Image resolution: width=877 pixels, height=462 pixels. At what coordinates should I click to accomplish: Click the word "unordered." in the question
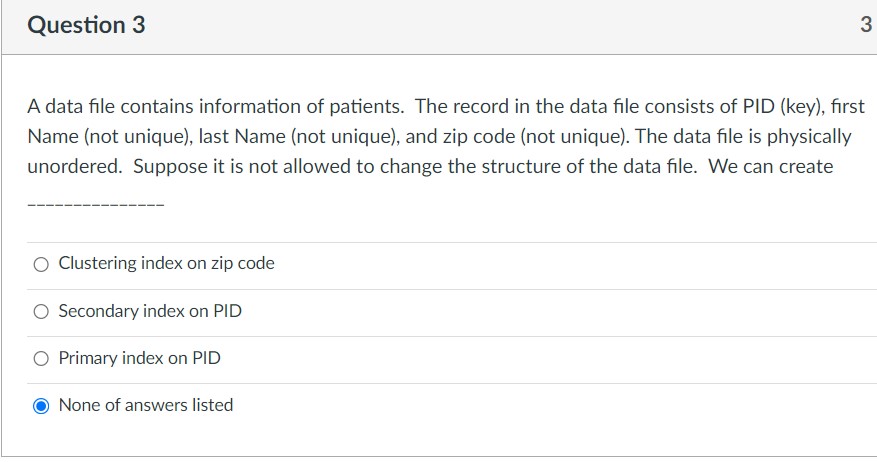74,166
